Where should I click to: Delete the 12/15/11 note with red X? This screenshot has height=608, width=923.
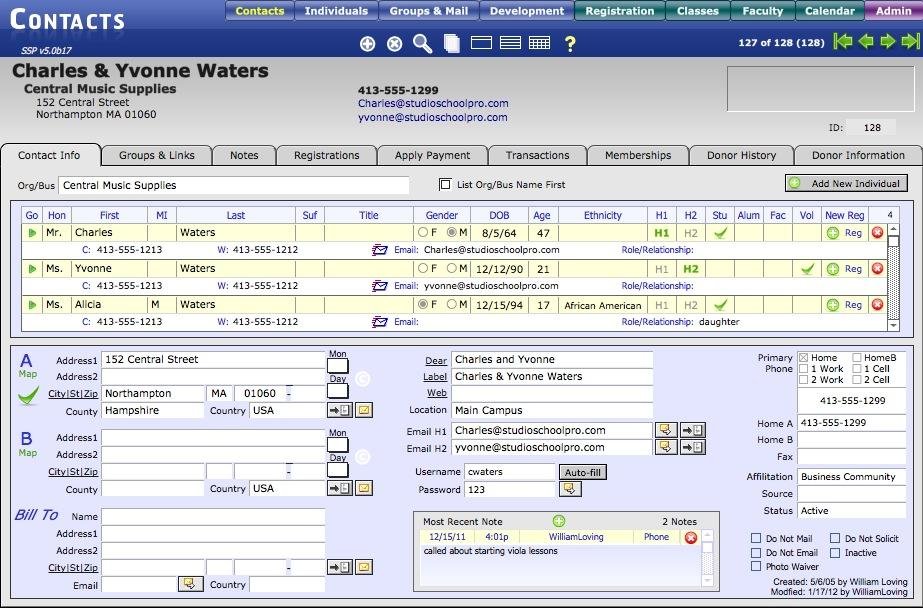[x=690, y=537]
